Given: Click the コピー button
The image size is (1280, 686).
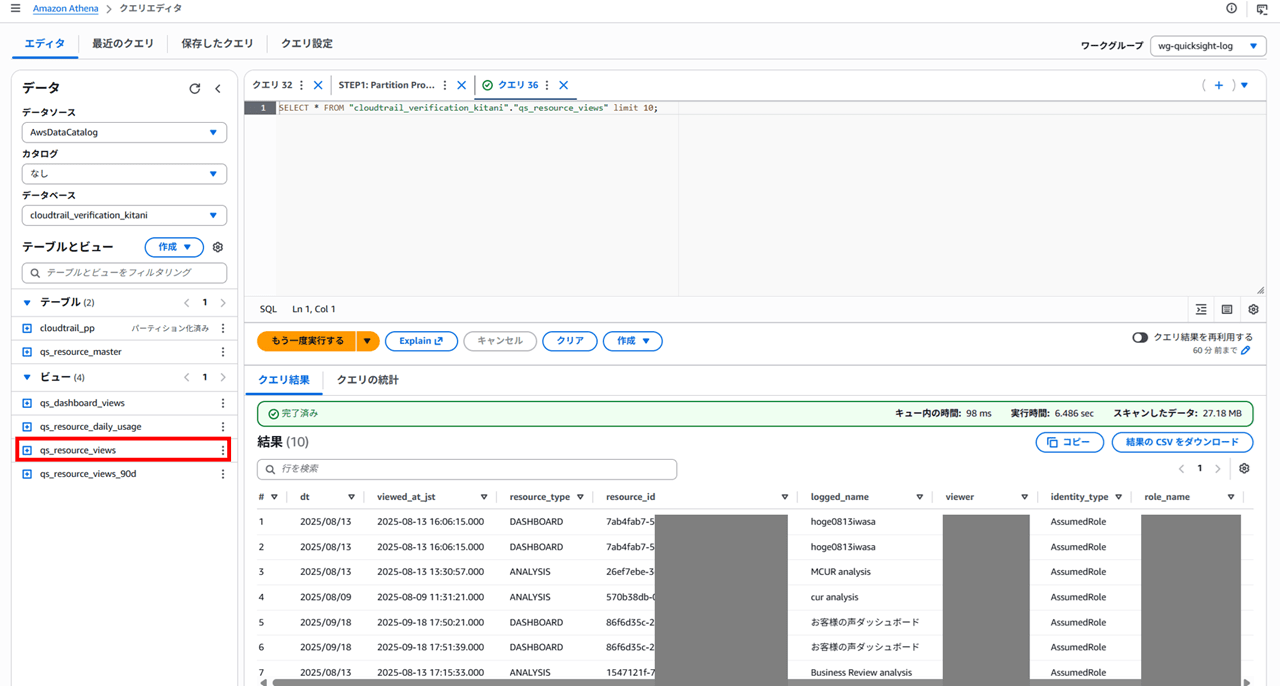Looking at the screenshot, I should pos(1069,442).
